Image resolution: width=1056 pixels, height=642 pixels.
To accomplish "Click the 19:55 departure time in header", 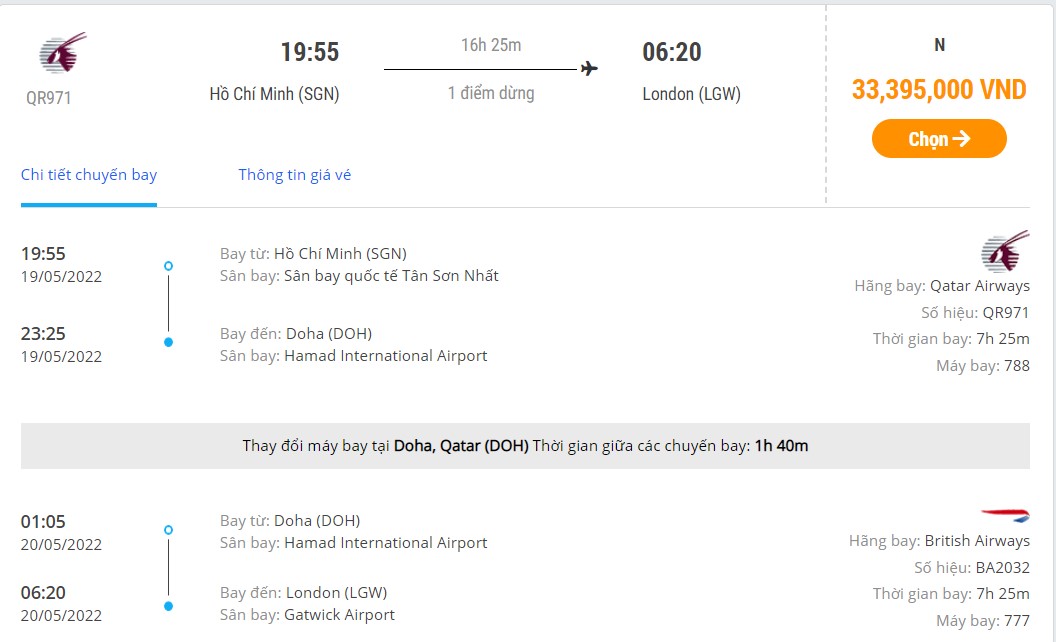I will click(x=309, y=52).
